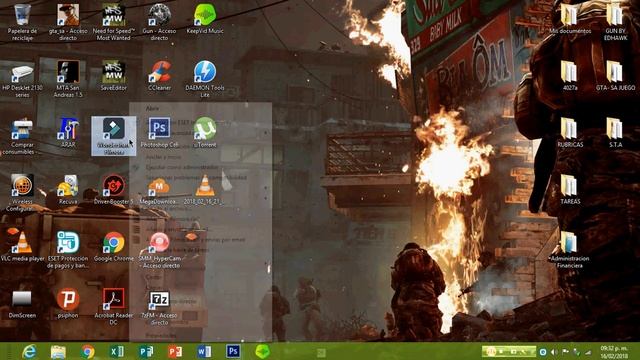
Task: Select the Recuva desktop shortcut
Action: [x=68, y=190]
